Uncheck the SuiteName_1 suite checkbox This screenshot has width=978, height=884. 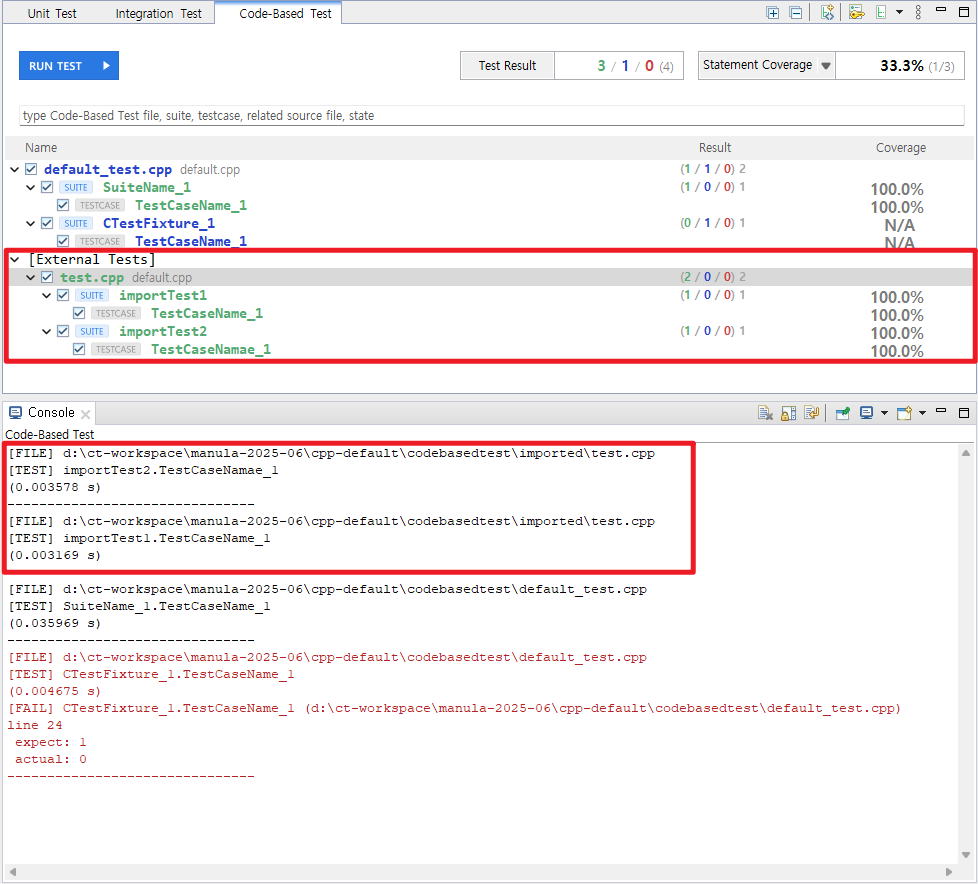coord(47,187)
